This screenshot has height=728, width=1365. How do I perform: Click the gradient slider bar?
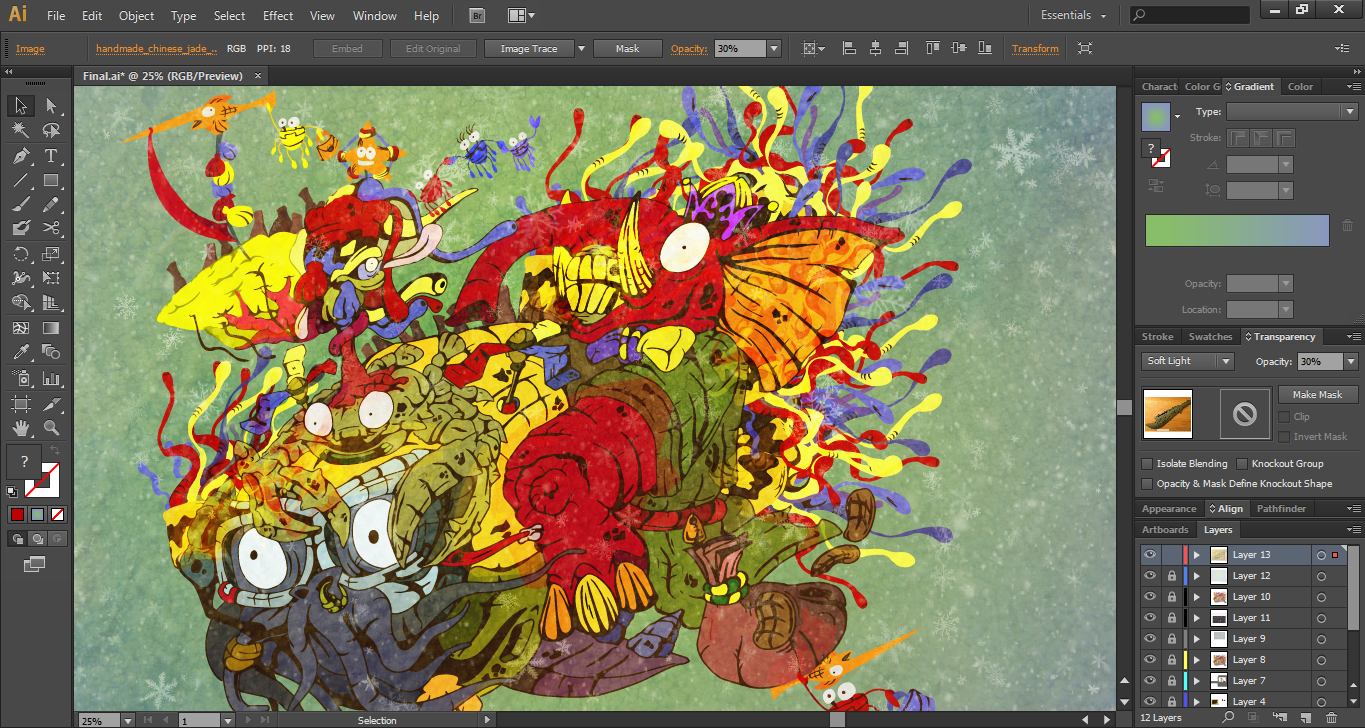click(1237, 230)
